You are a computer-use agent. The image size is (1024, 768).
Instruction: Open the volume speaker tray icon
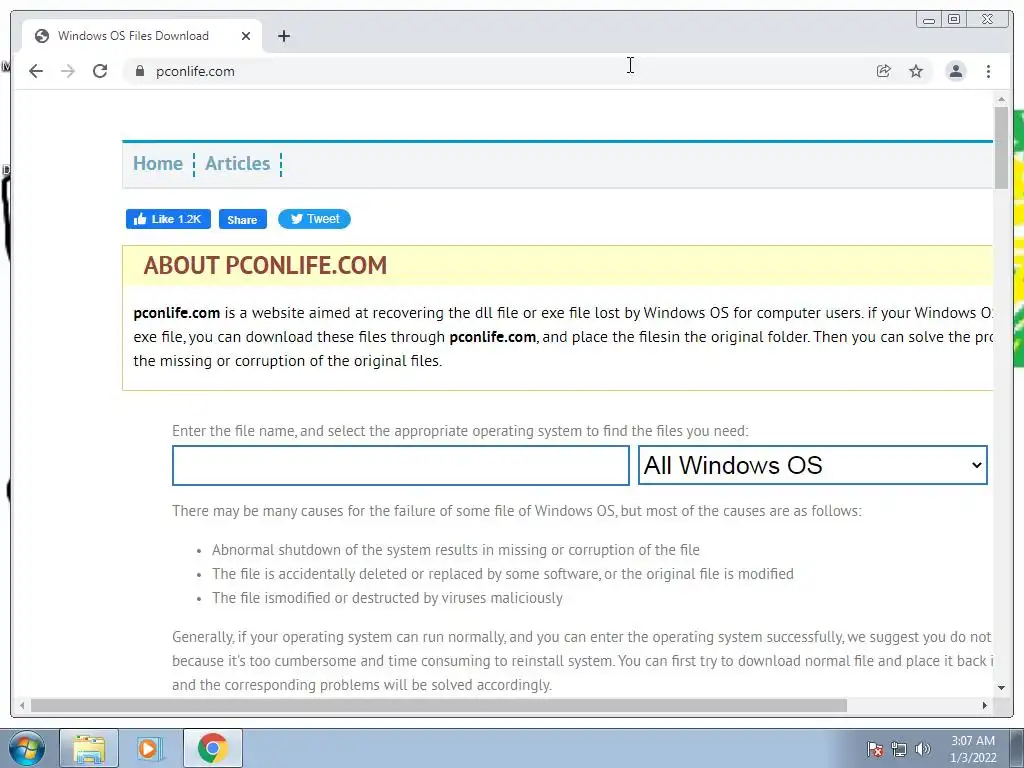coord(923,749)
